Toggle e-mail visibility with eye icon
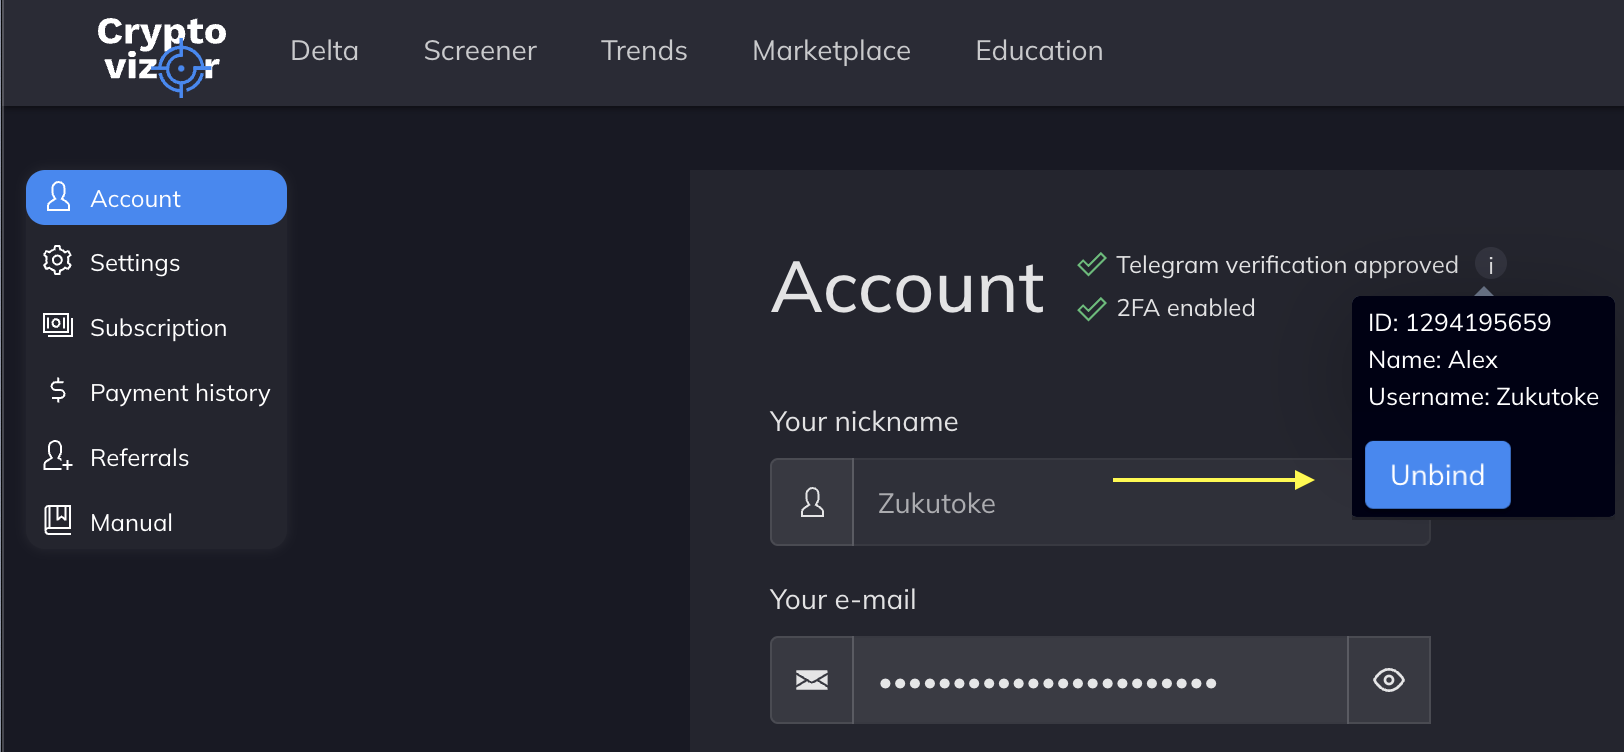 coord(1388,680)
